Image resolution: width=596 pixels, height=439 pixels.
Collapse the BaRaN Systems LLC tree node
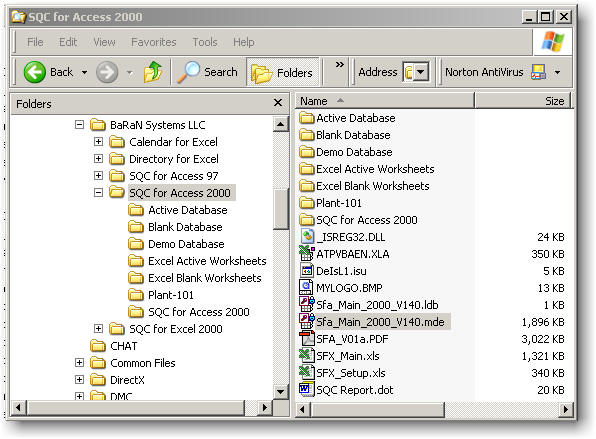[79, 125]
